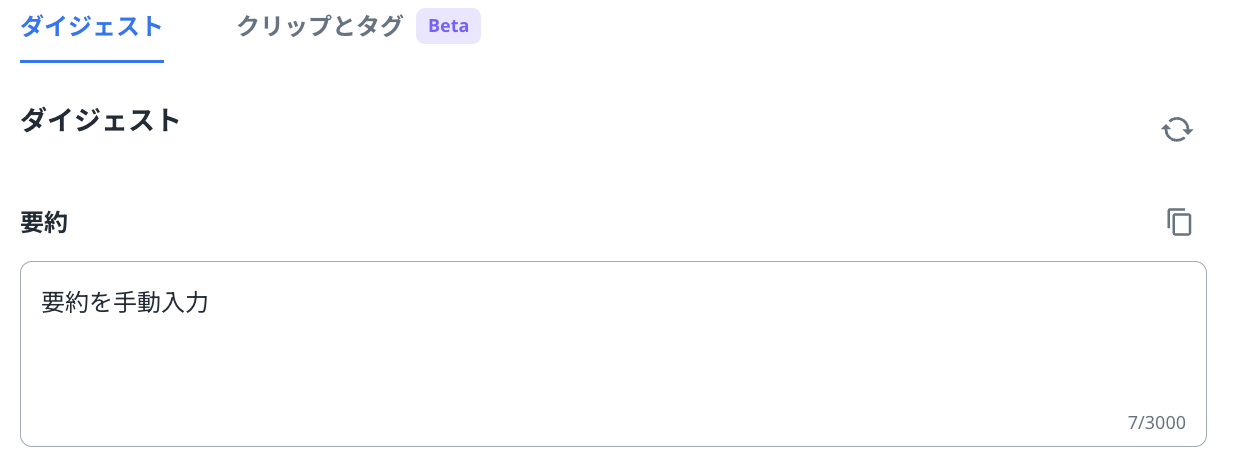Viewport: 1233px width, 468px height.
Task: Copy 要約 content to clipboard
Action: pyautogui.click(x=1179, y=222)
